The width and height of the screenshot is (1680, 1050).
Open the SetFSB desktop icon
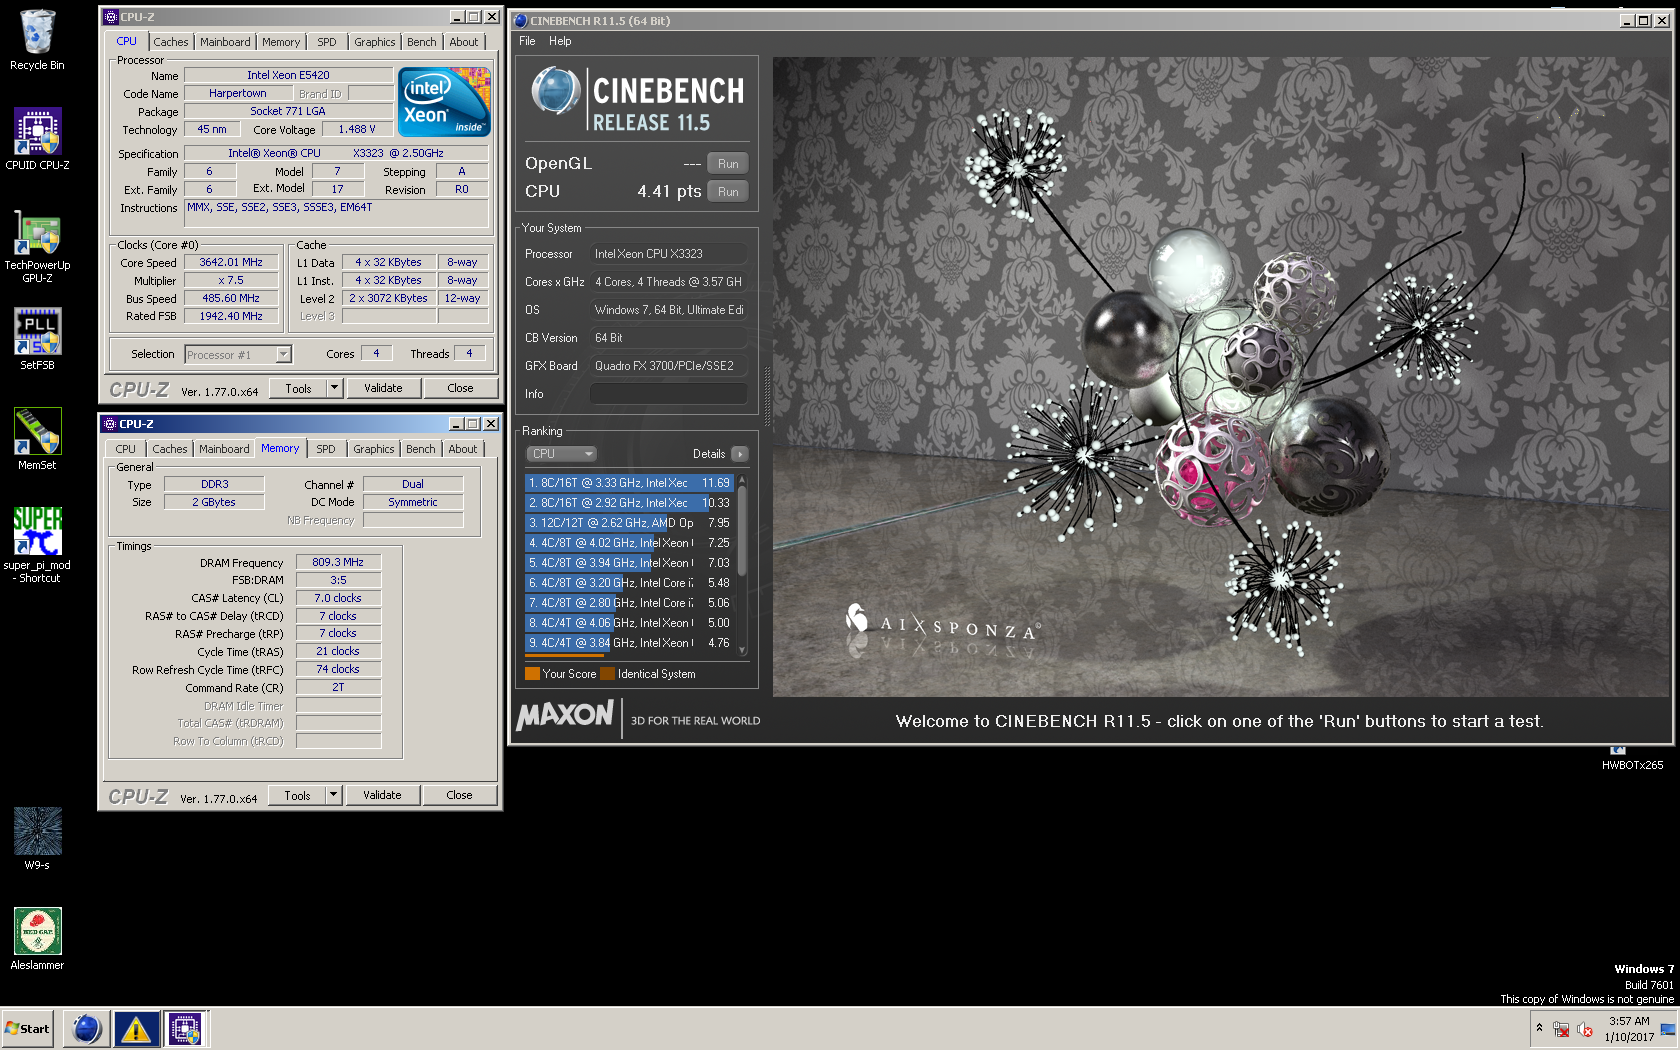click(37, 339)
